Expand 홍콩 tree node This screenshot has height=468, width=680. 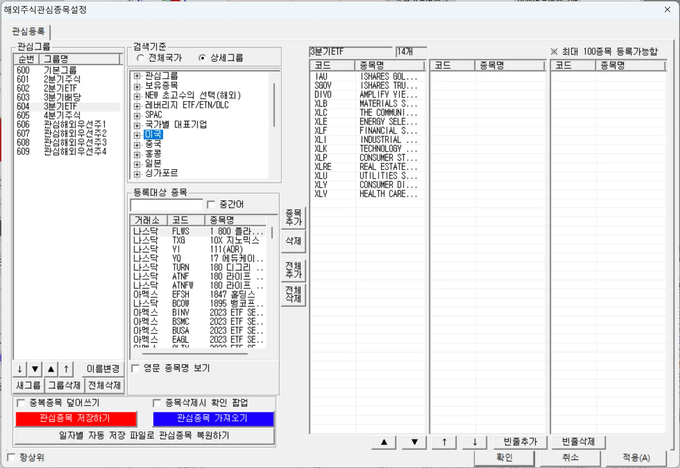(x=137, y=154)
